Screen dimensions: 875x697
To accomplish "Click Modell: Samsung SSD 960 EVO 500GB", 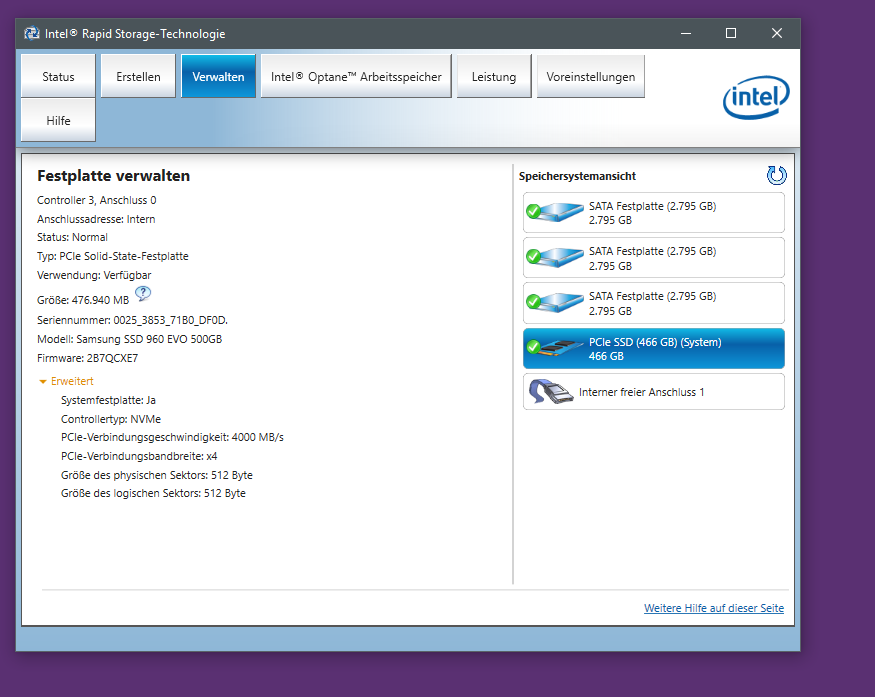I will point(129,339).
